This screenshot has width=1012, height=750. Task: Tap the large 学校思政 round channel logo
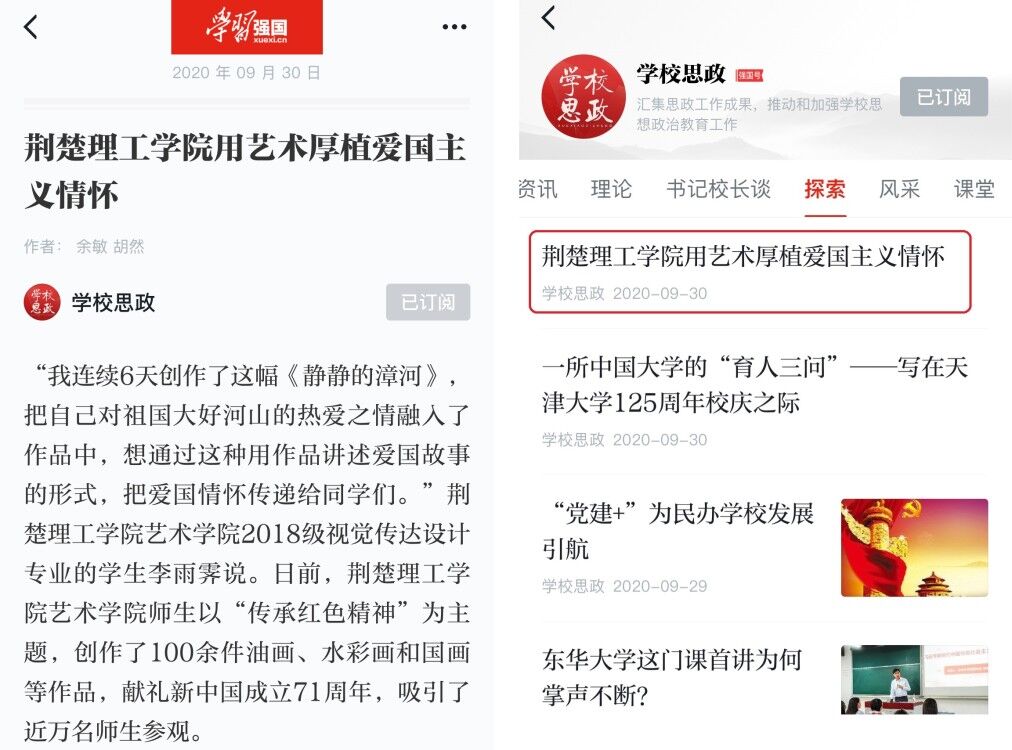point(583,97)
